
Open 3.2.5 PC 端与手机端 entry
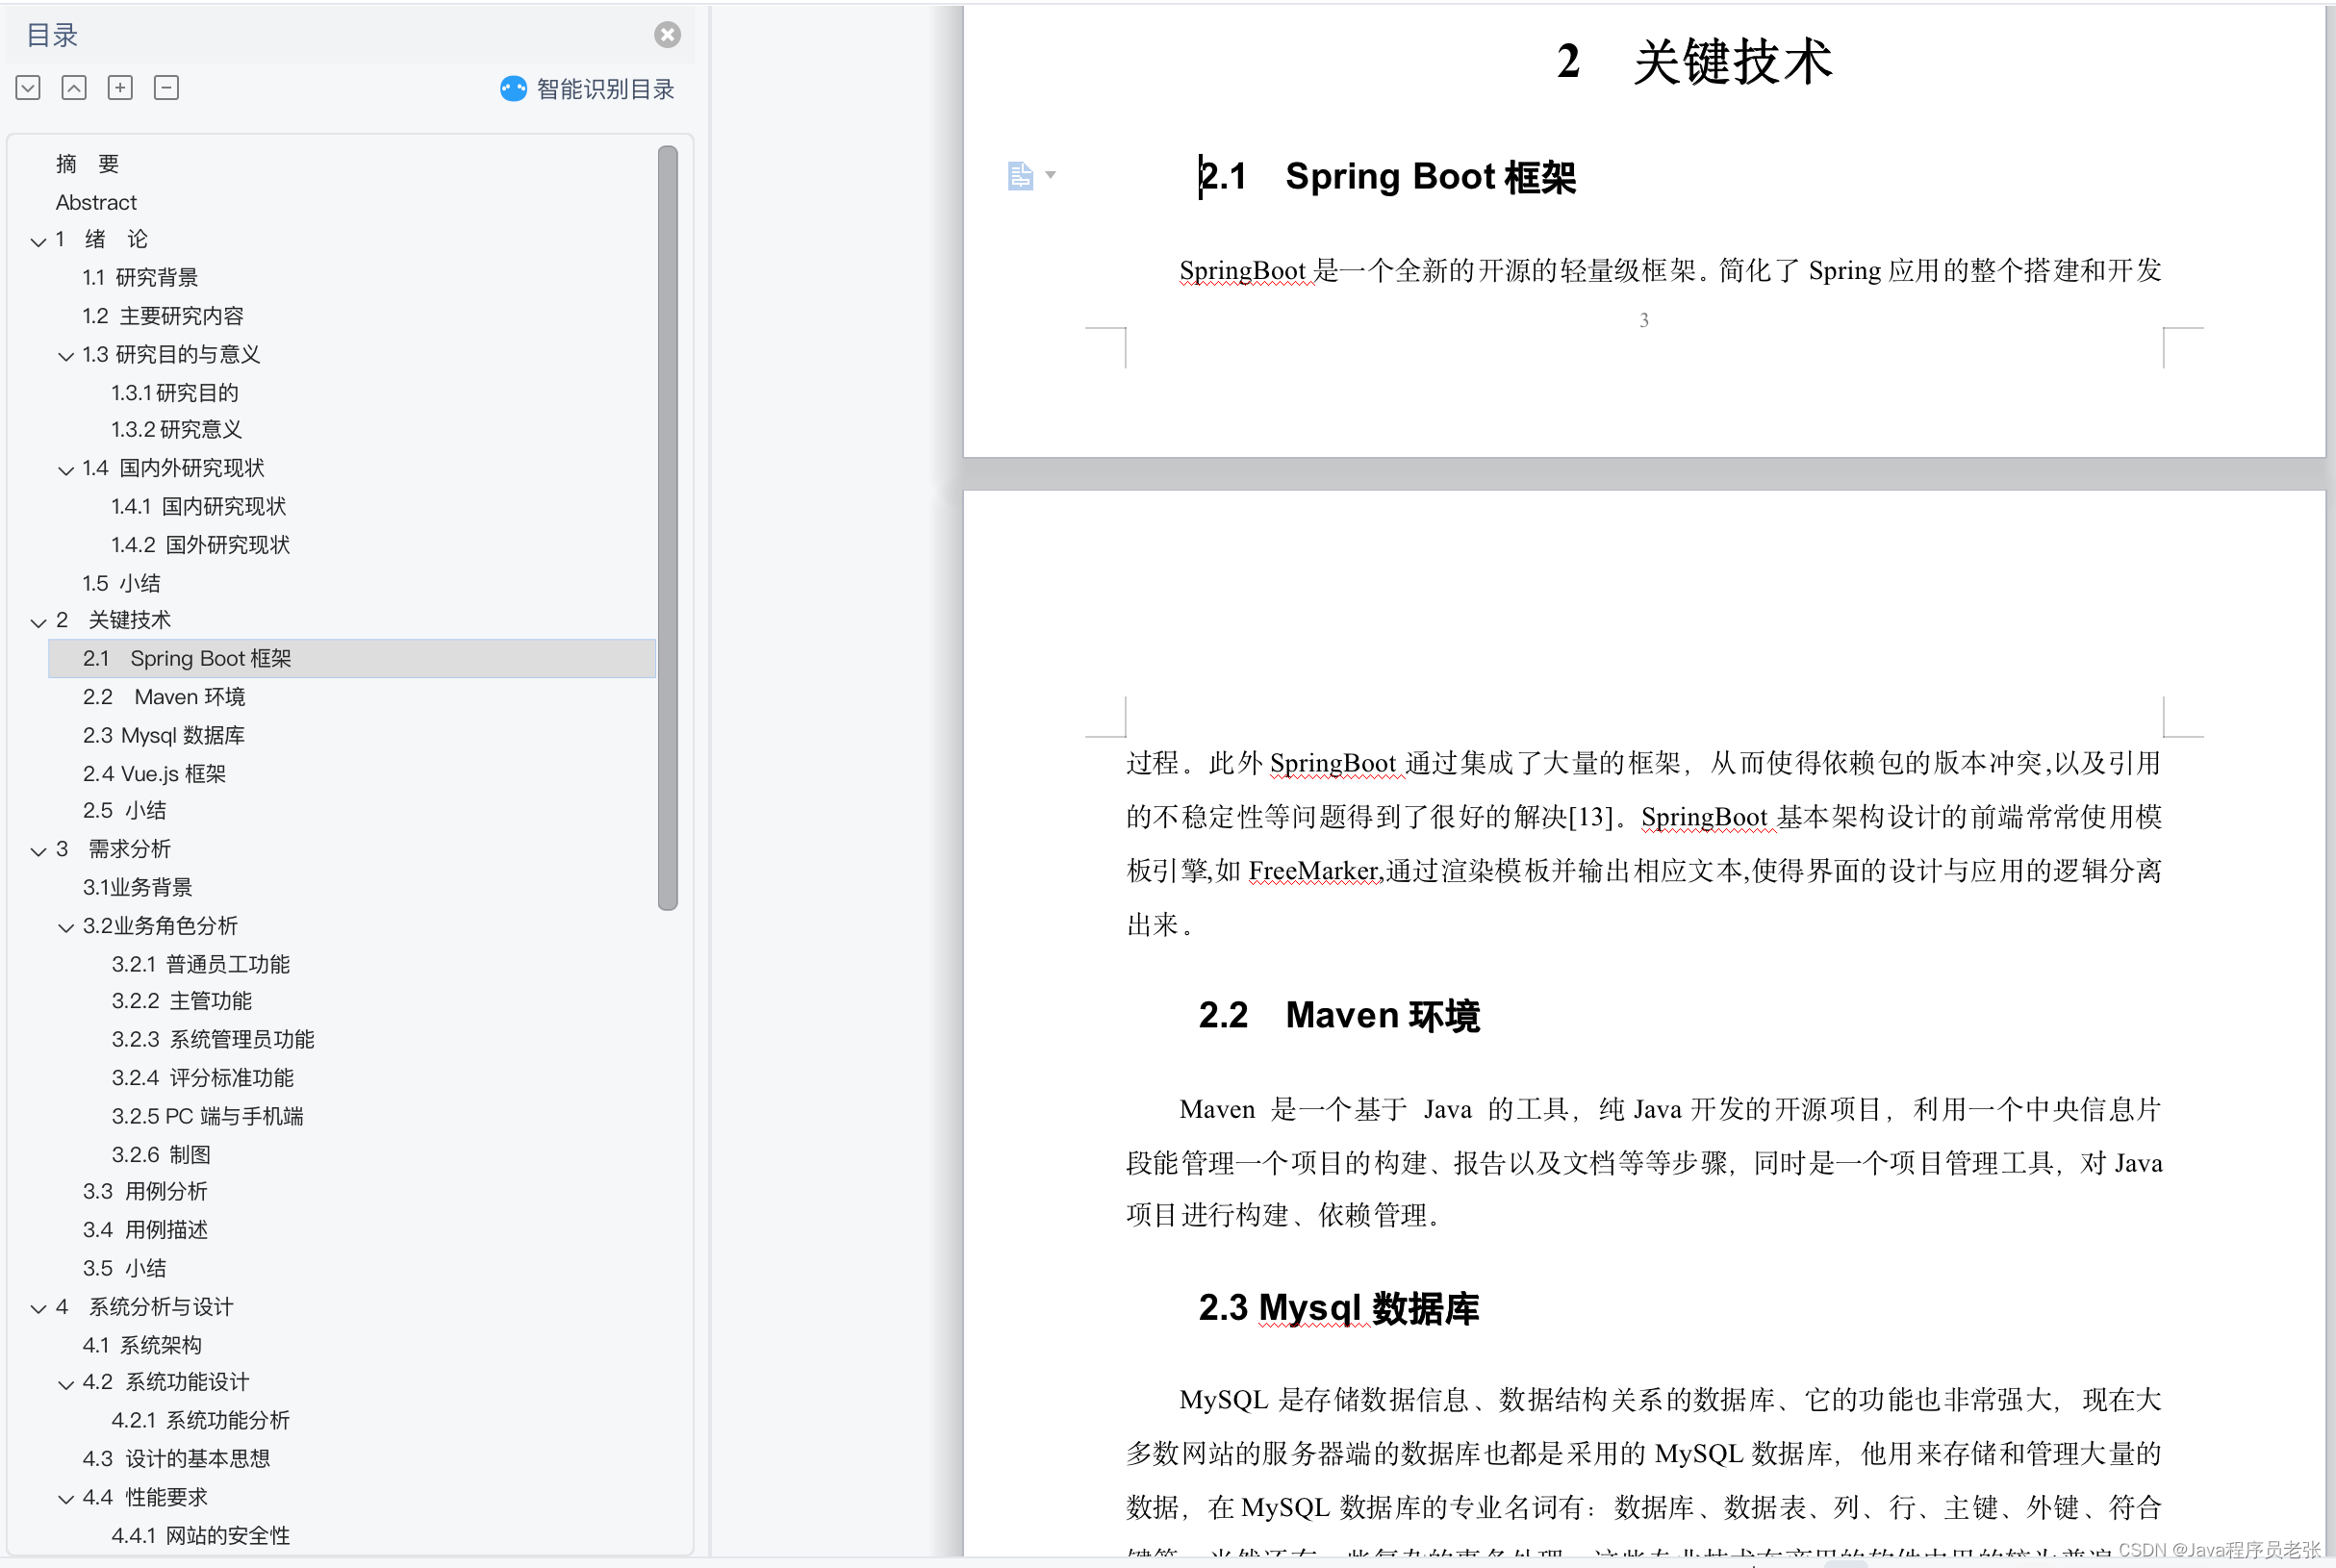click(208, 1116)
